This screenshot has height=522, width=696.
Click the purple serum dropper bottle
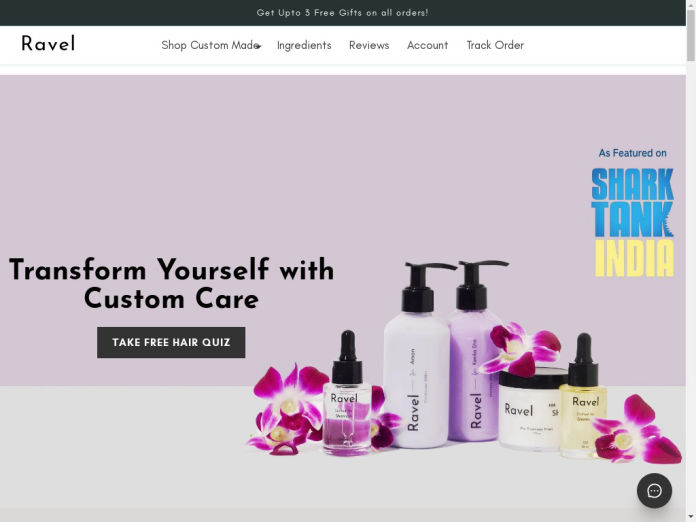click(347, 394)
